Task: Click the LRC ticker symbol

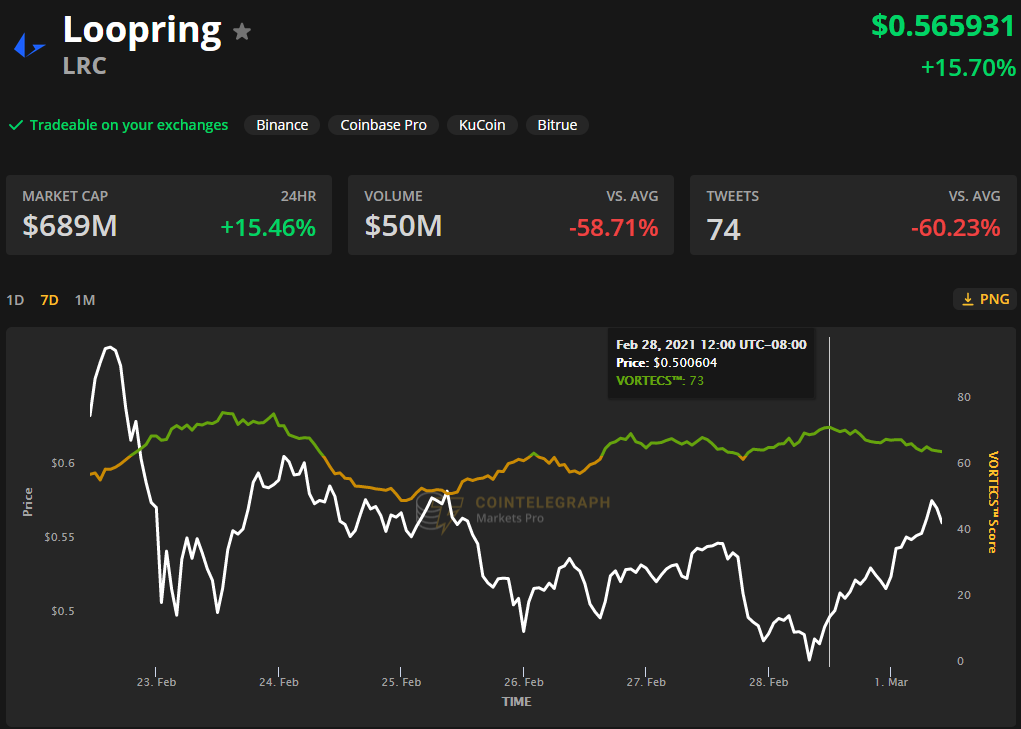Action: click(85, 66)
